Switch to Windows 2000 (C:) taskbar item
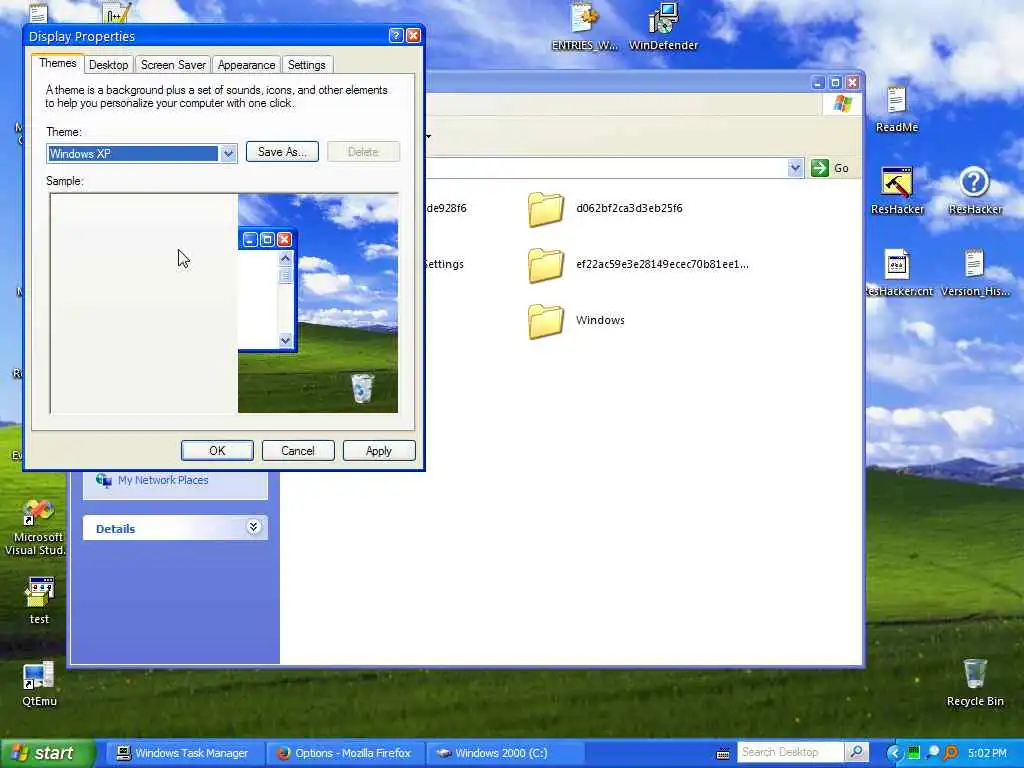 point(504,753)
